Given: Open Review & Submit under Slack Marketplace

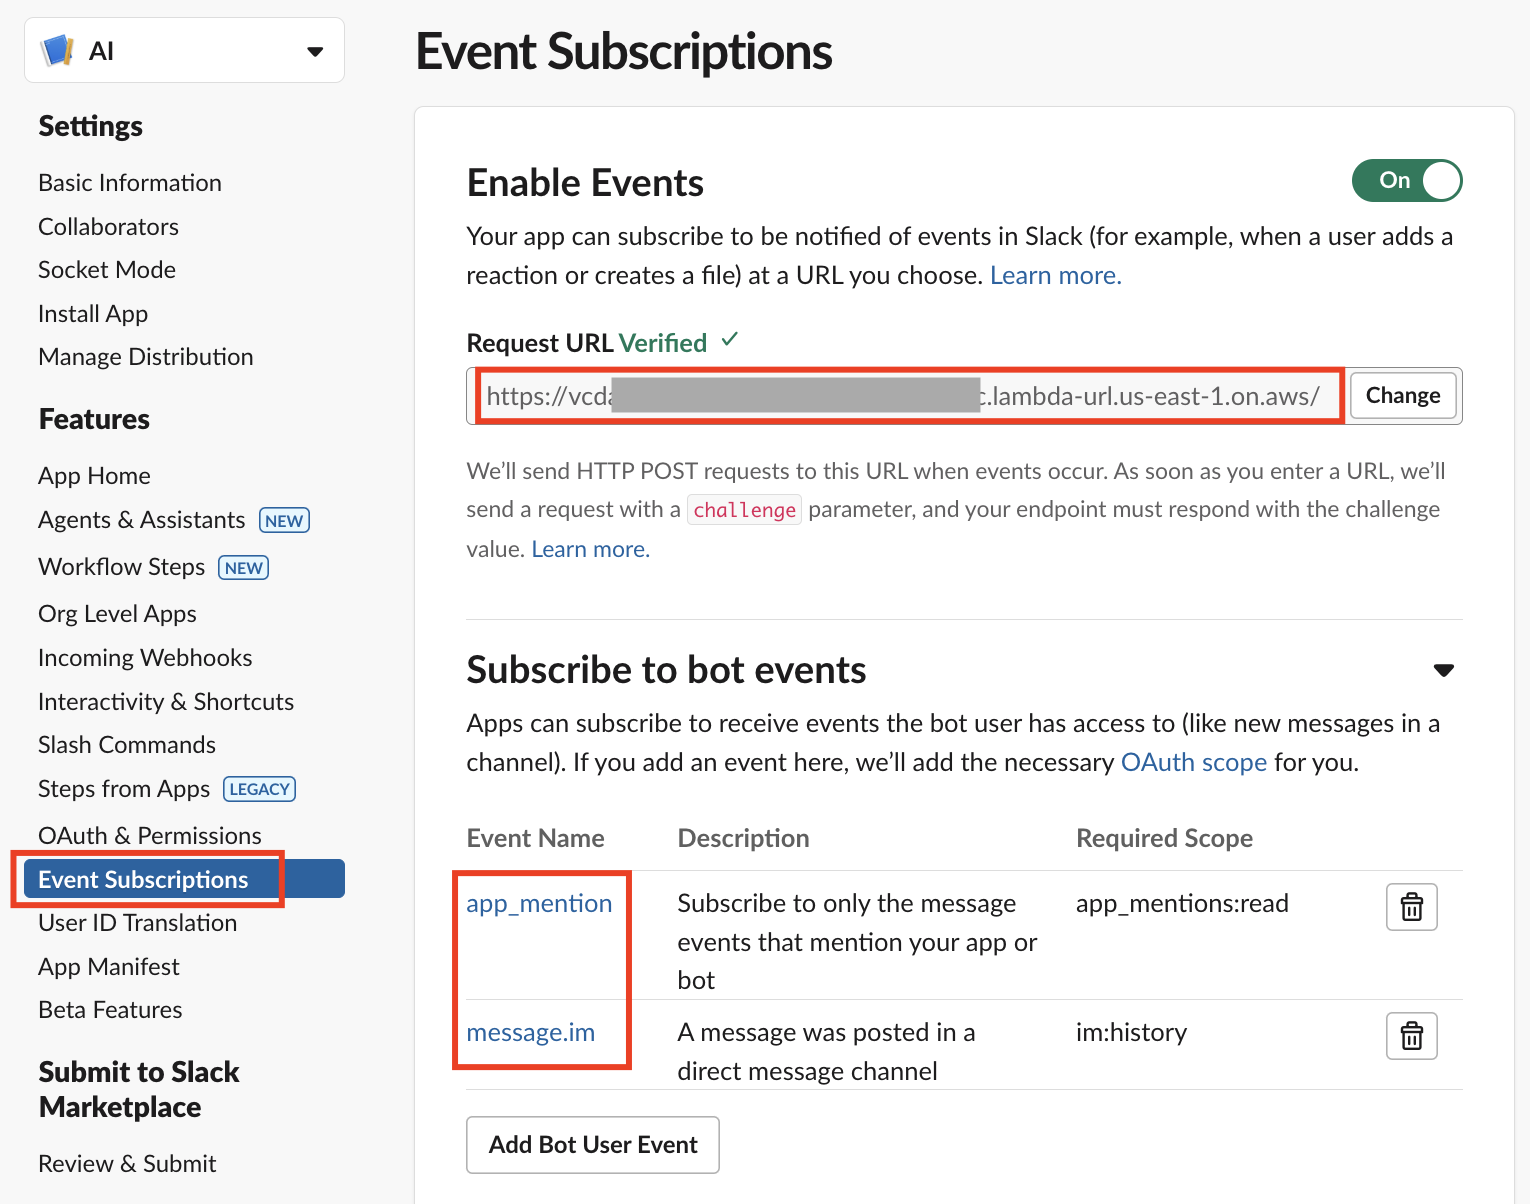Looking at the screenshot, I should pyautogui.click(x=126, y=1163).
